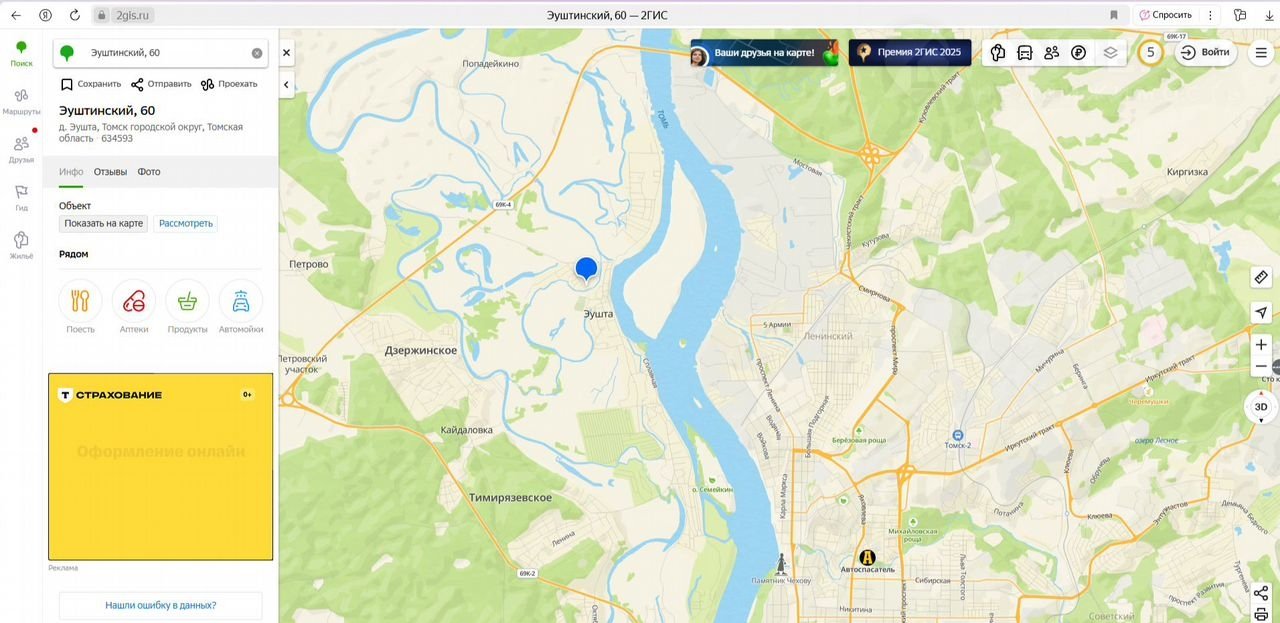The width and height of the screenshot is (1280, 623).
Task: Open the Гид sidebar section
Action: pyautogui.click(x=21, y=197)
